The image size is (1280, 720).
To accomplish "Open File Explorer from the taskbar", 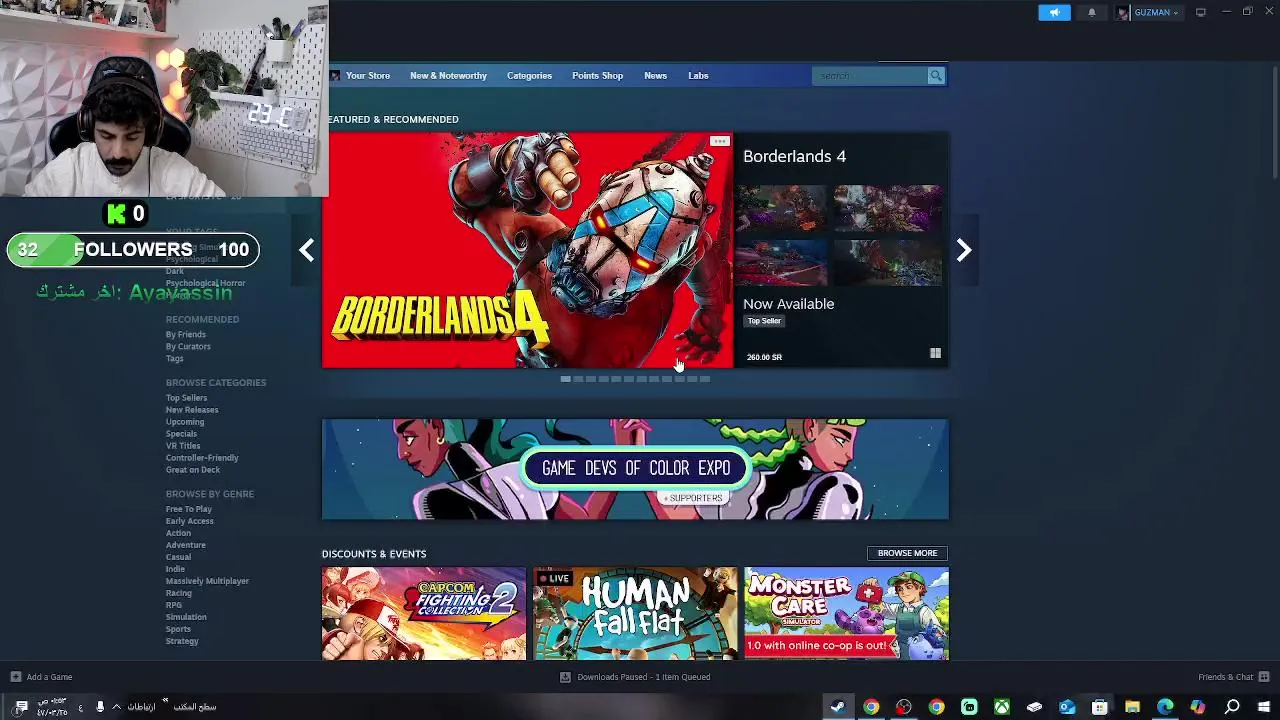I will pyautogui.click(x=1132, y=707).
